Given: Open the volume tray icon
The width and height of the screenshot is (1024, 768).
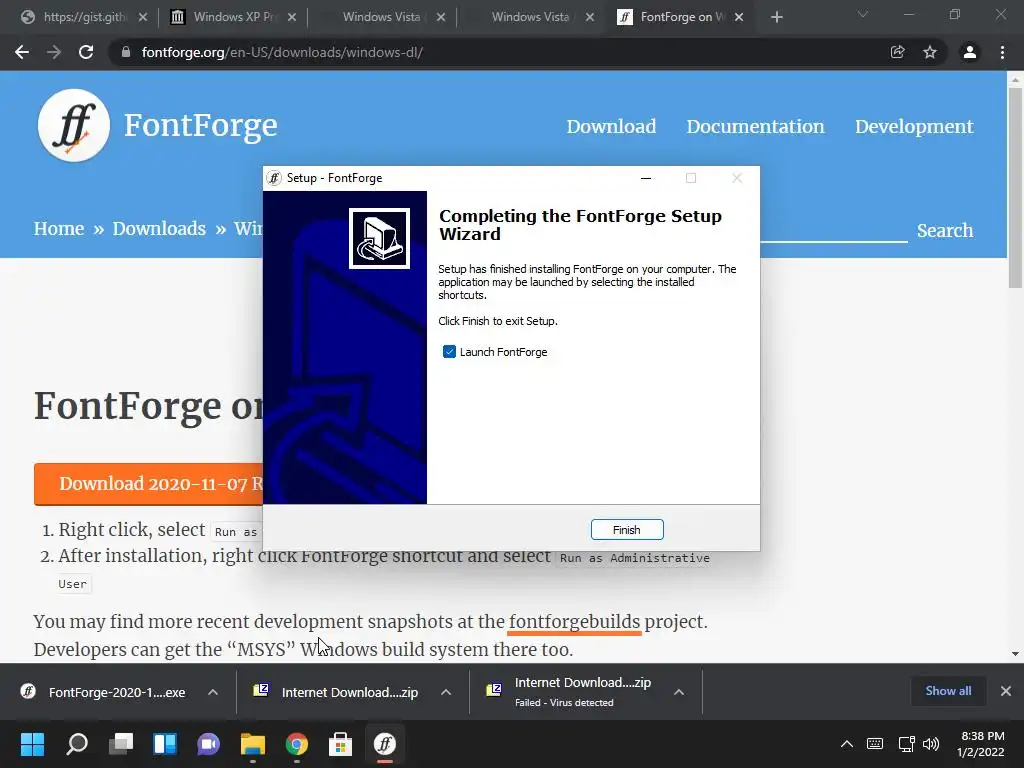Looking at the screenshot, I should click(x=931, y=744).
